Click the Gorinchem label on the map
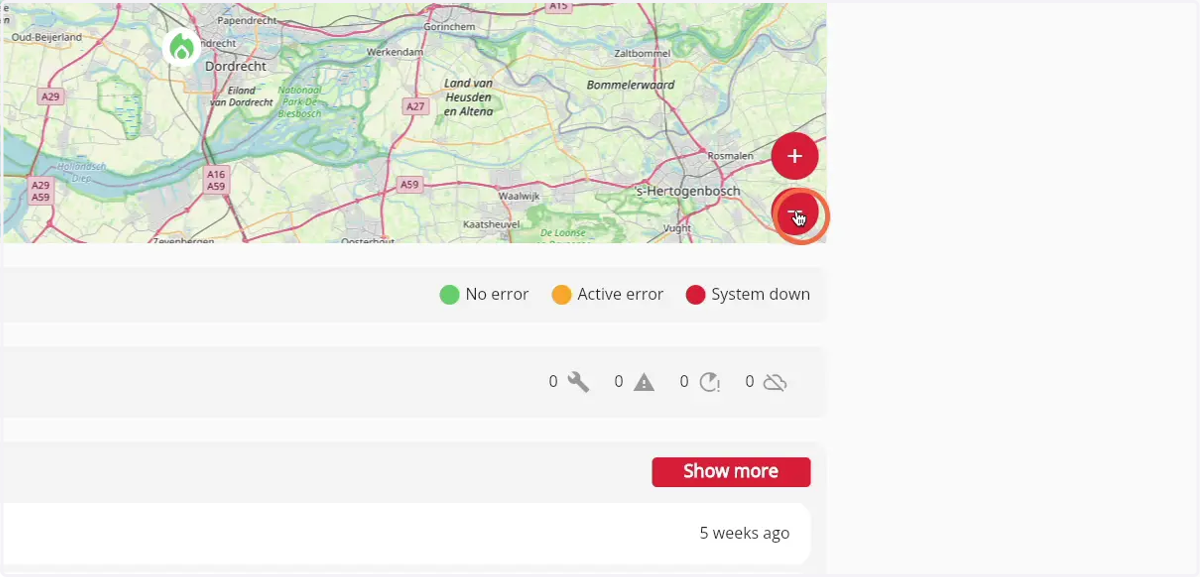This screenshot has width=1200, height=577. click(447, 27)
